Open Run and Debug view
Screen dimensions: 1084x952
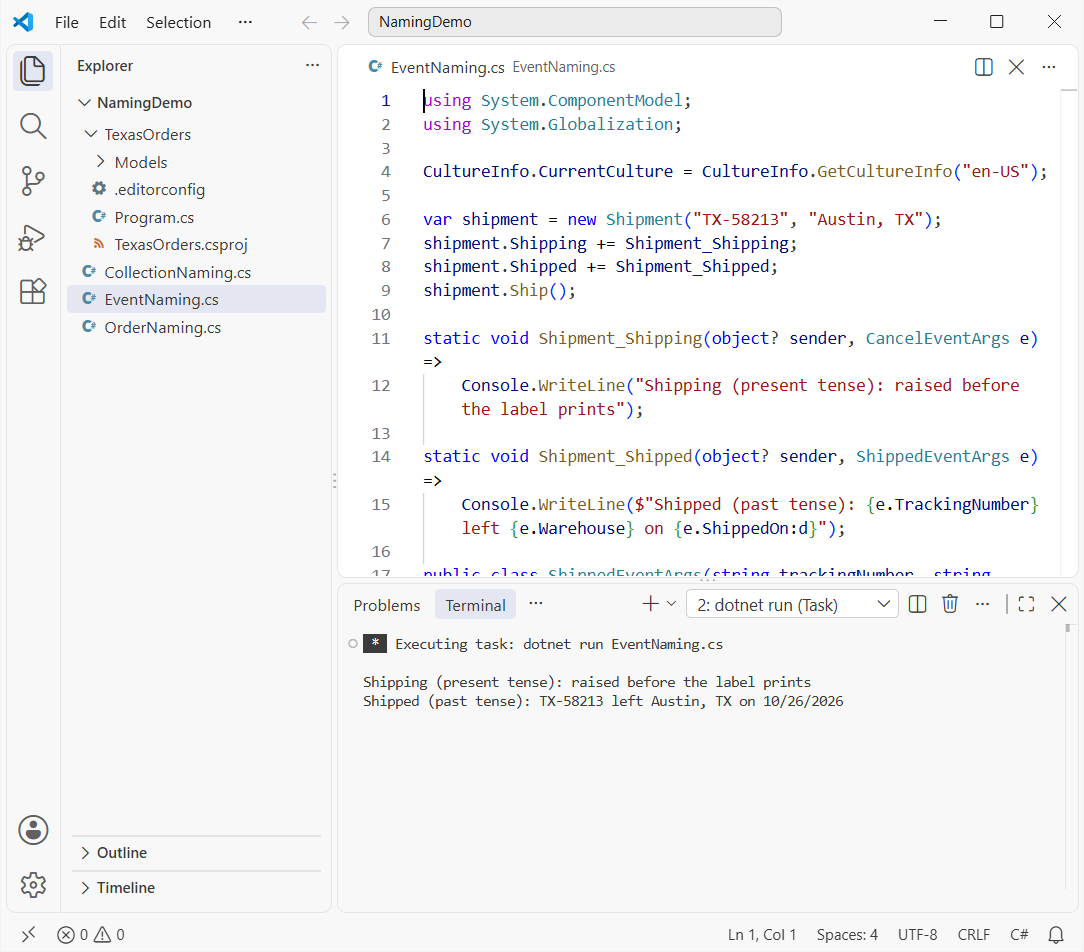32,238
